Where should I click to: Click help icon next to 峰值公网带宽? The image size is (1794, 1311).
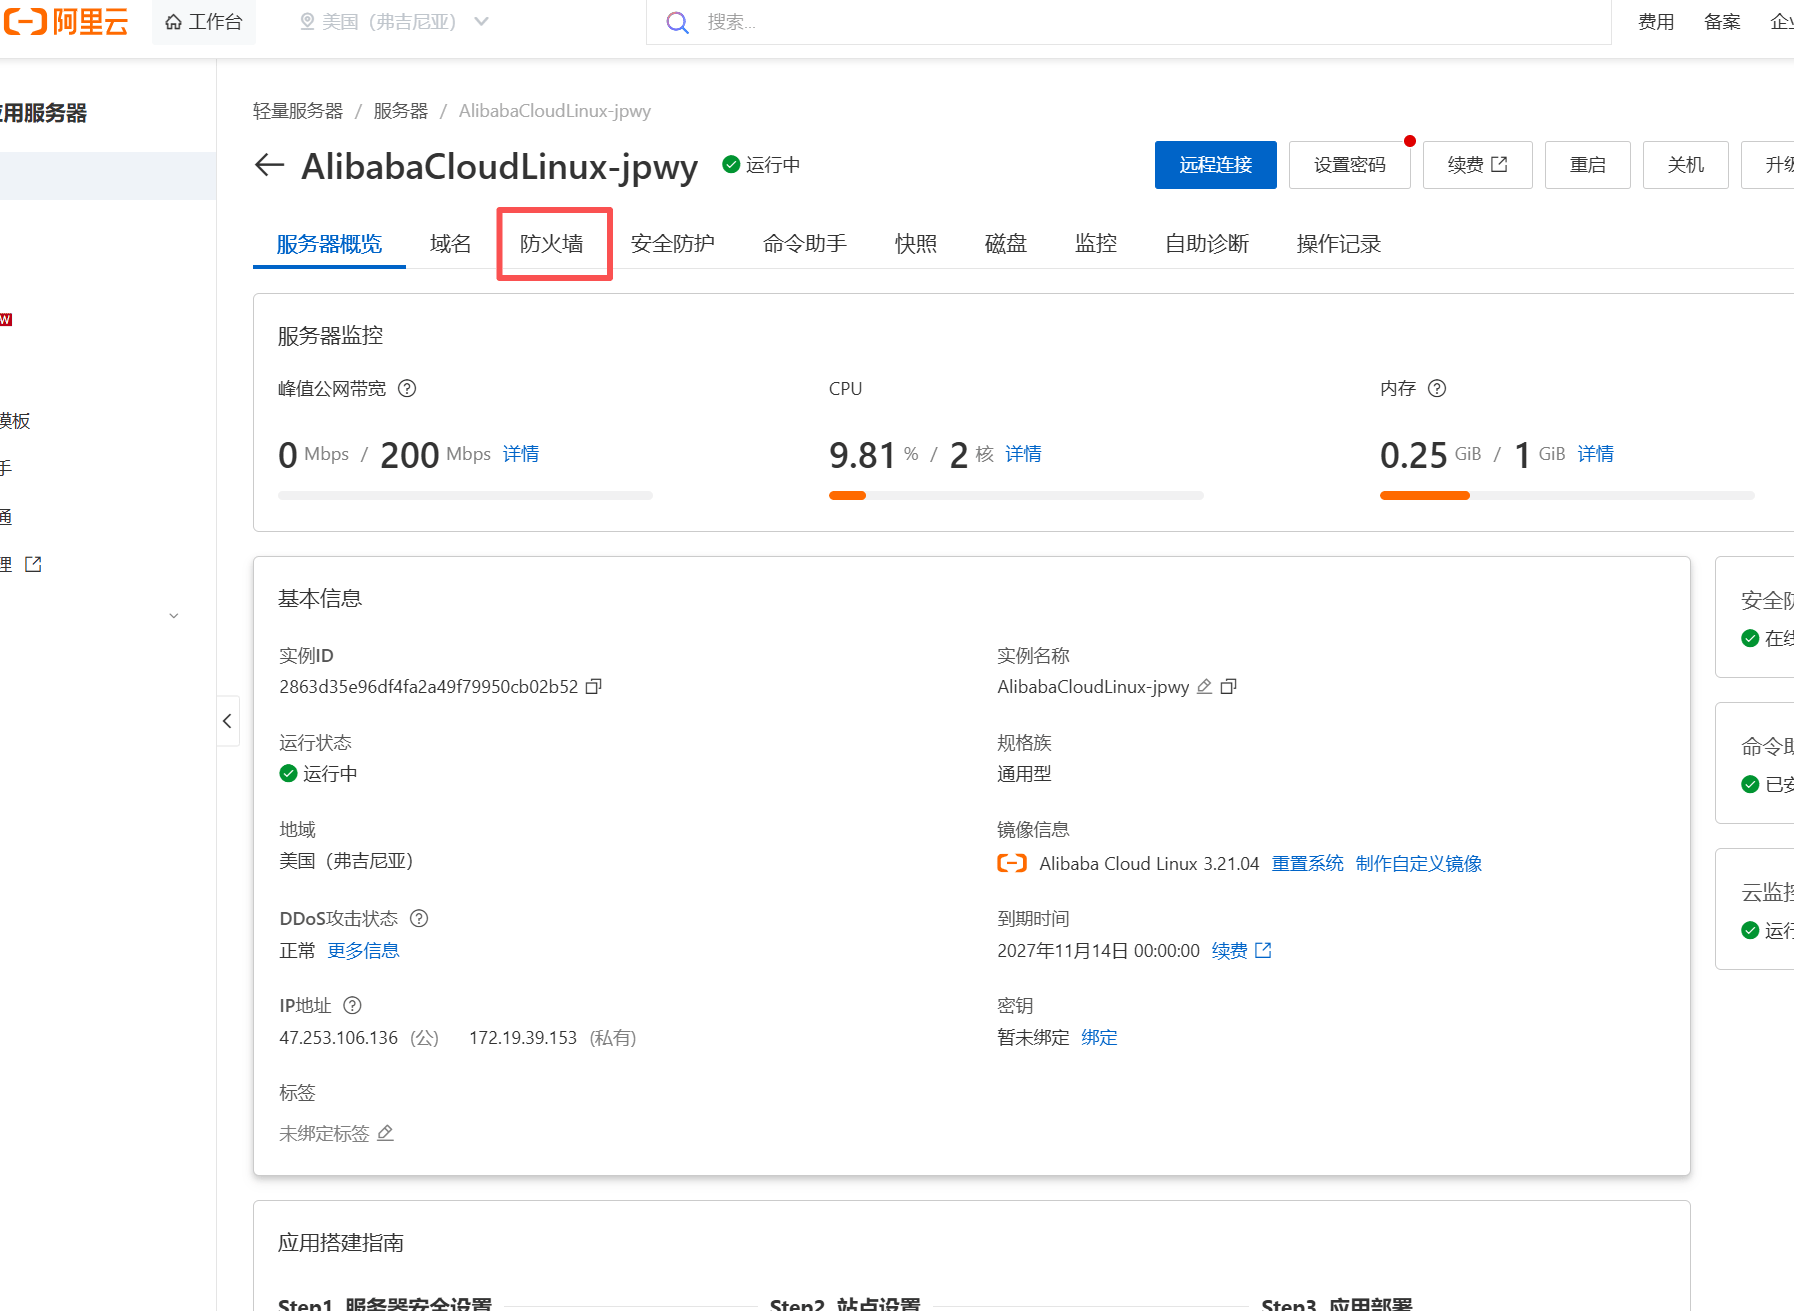pyautogui.click(x=407, y=389)
